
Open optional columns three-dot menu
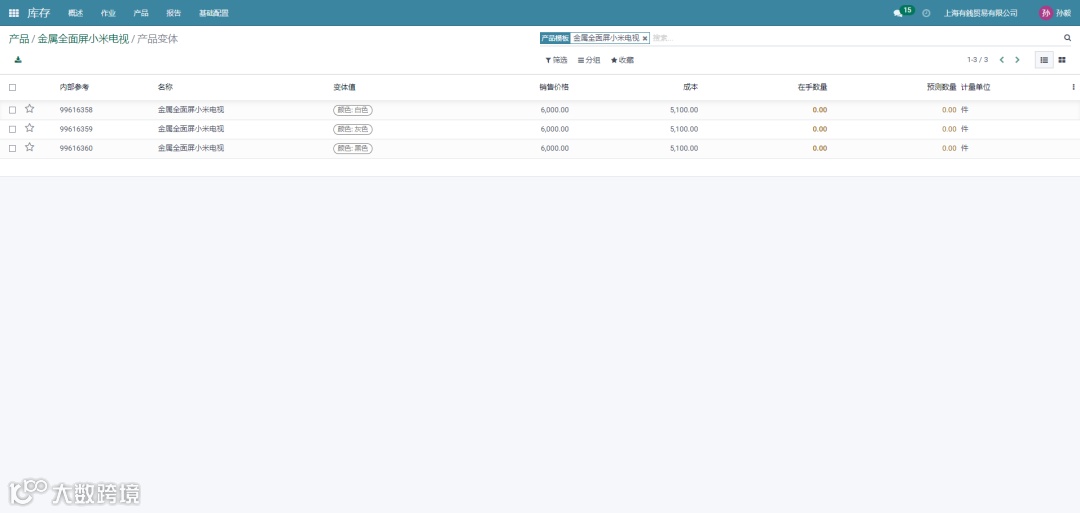click(1073, 87)
